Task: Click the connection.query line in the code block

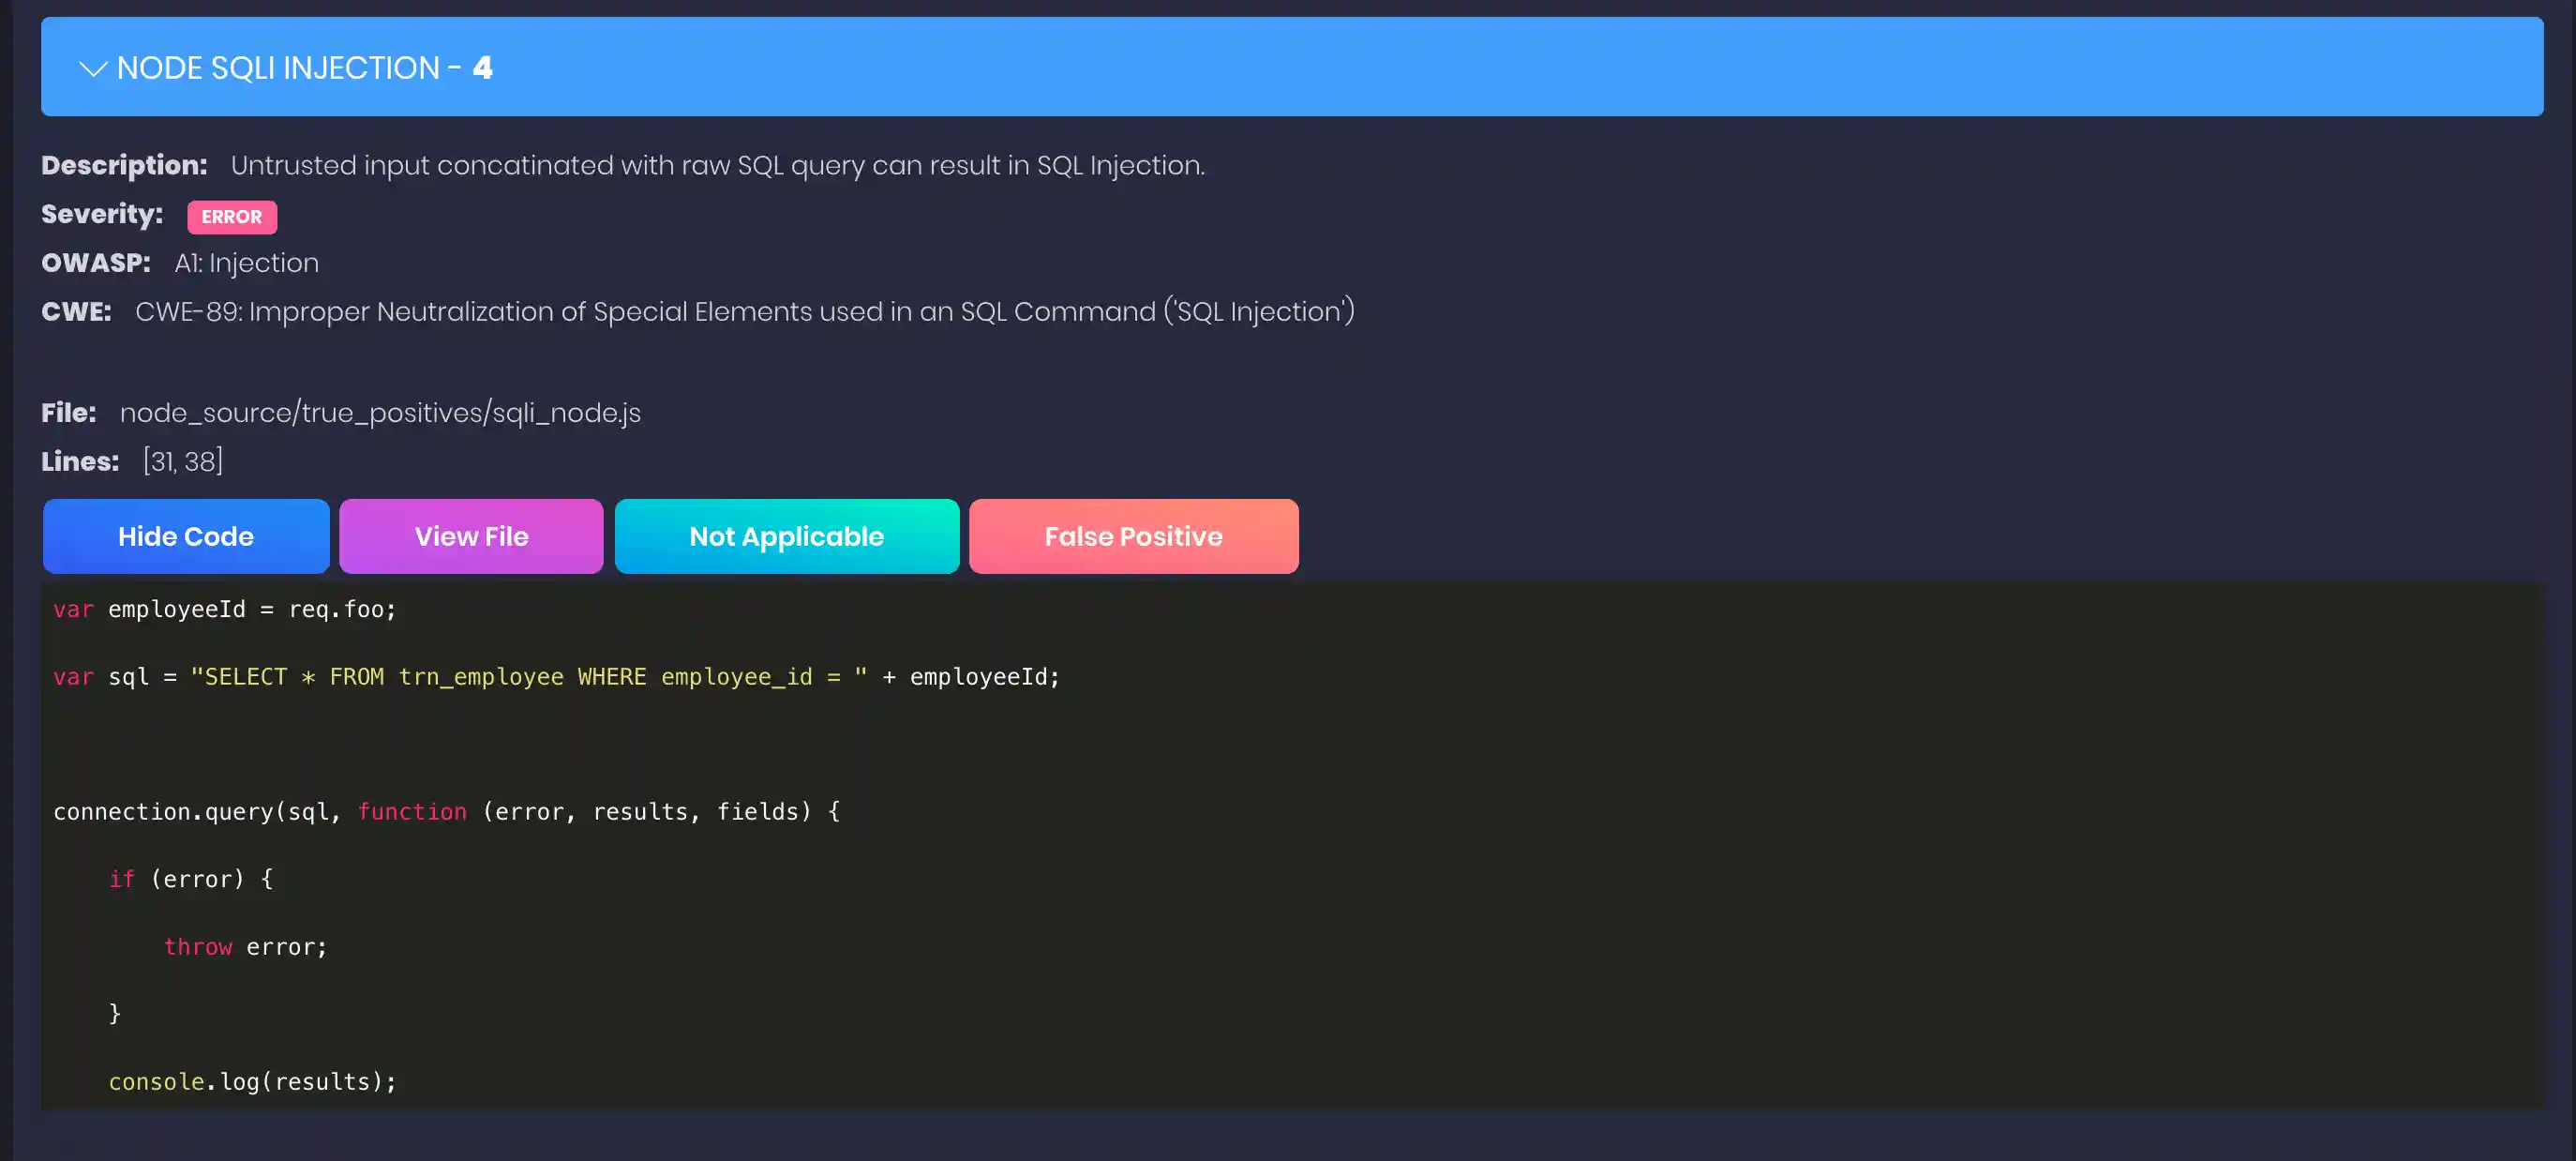Action: (447, 811)
